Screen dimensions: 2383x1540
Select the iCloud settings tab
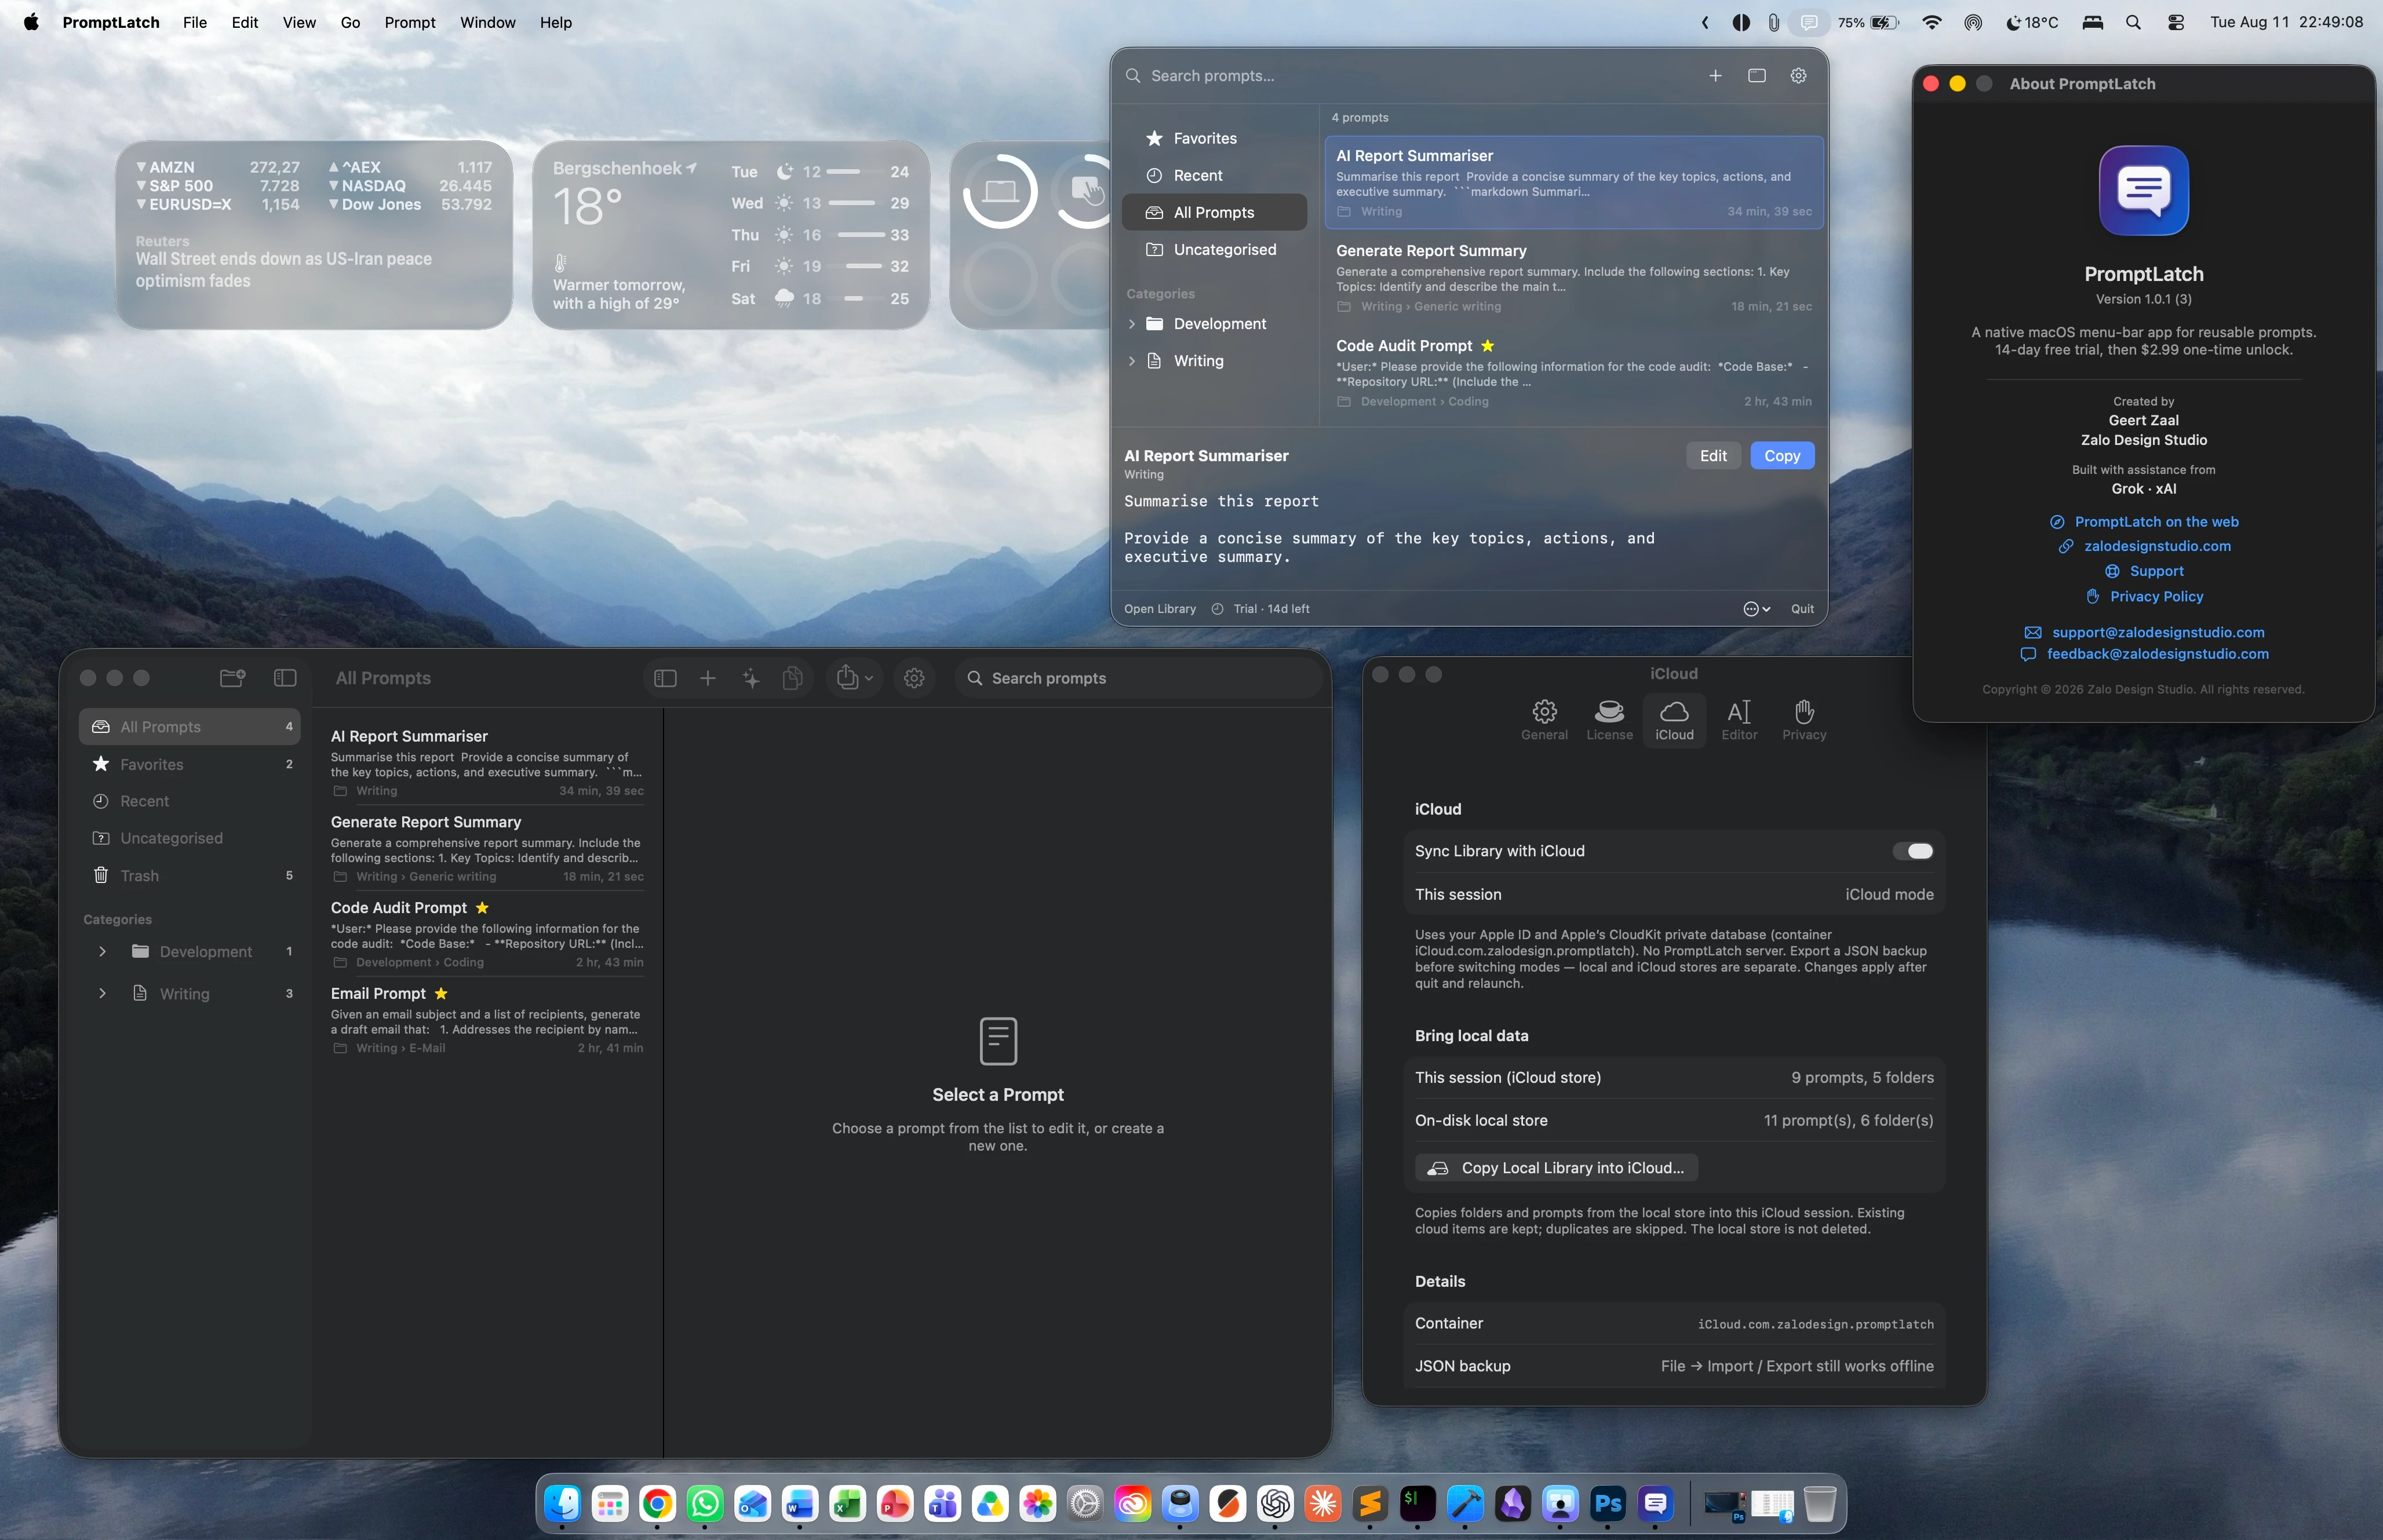click(1674, 720)
